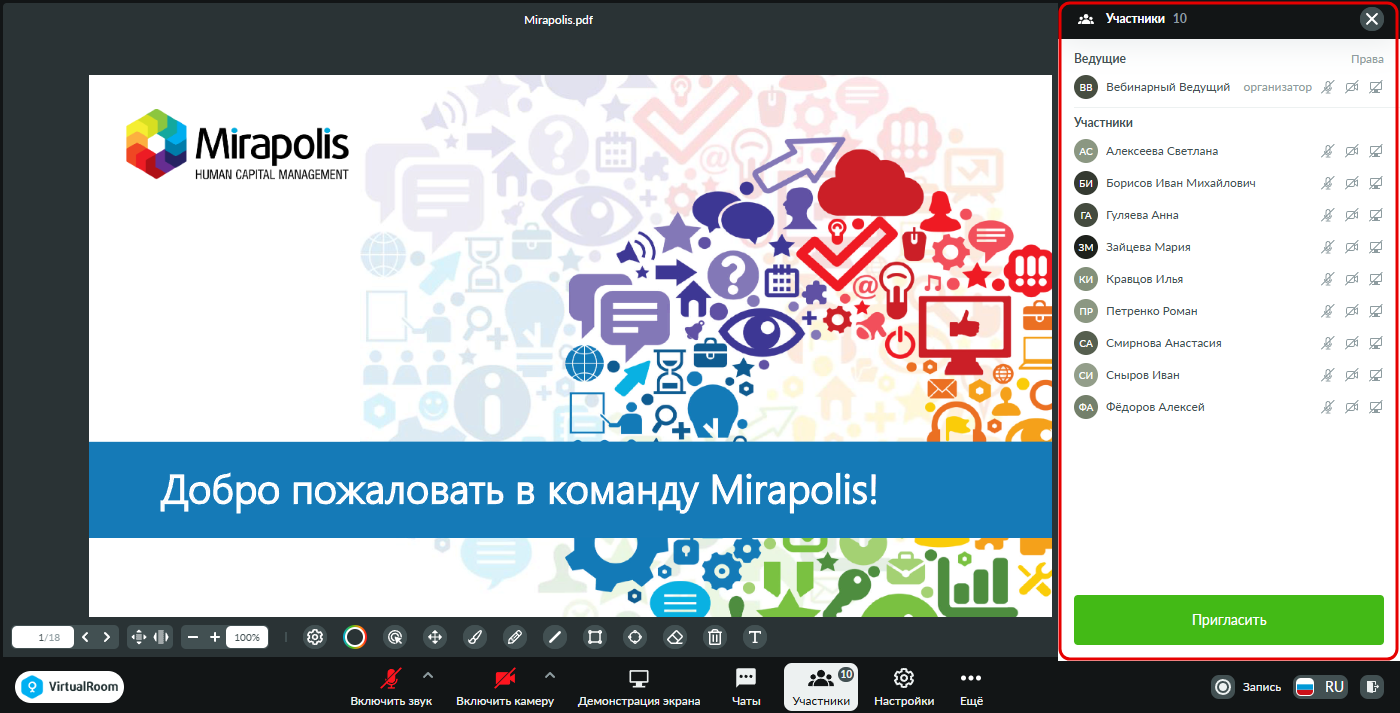Open the Ещё more options menu
The height and width of the screenshot is (713, 1400).
[971, 687]
